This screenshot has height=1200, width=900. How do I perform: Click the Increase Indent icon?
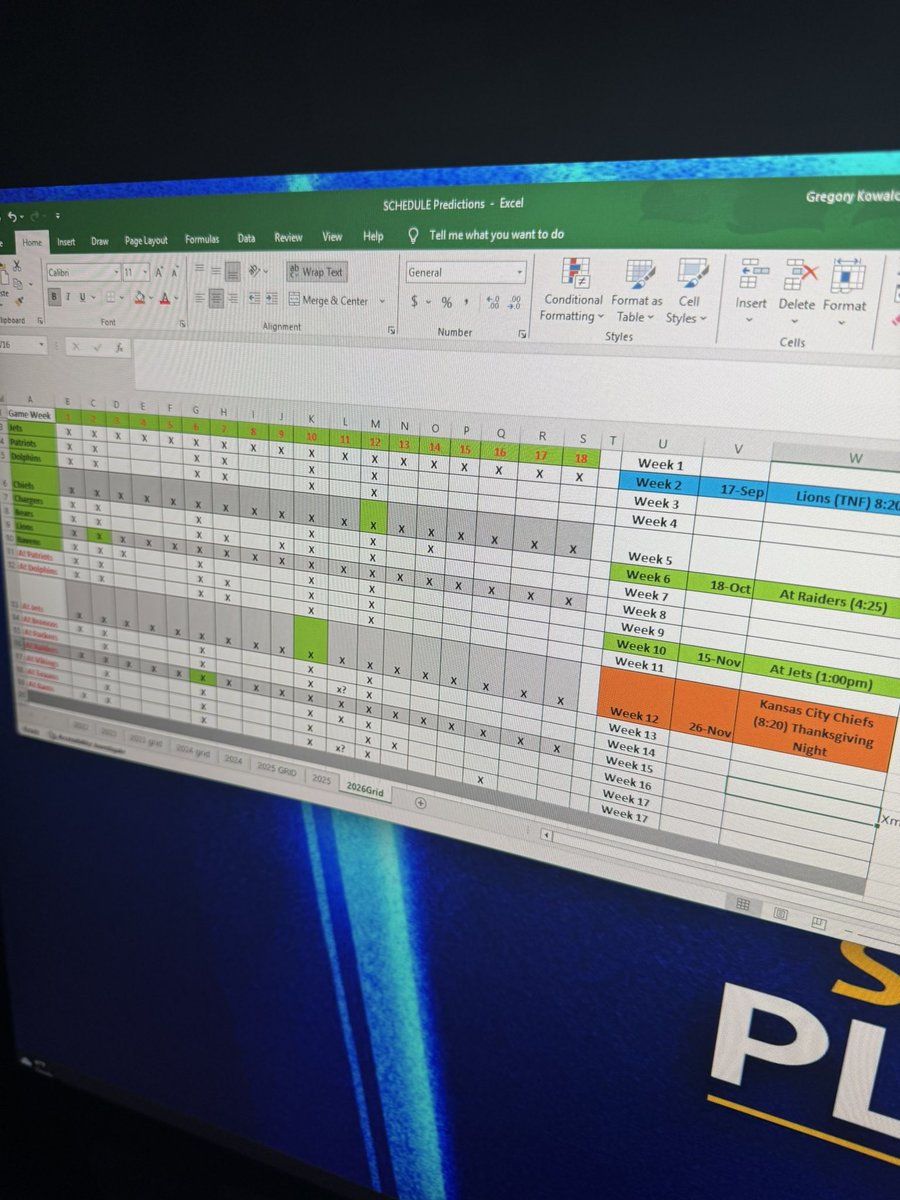pyautogui.click(x=271, y=297)
